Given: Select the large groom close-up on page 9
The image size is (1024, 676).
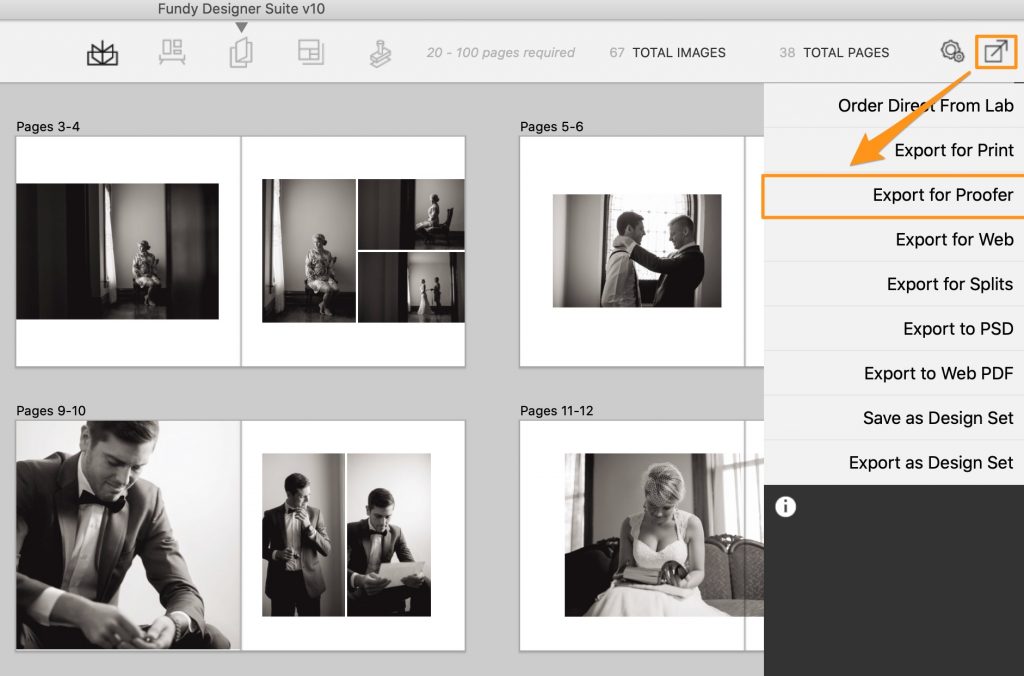Looking at the screenshot, I should [129, 535].
